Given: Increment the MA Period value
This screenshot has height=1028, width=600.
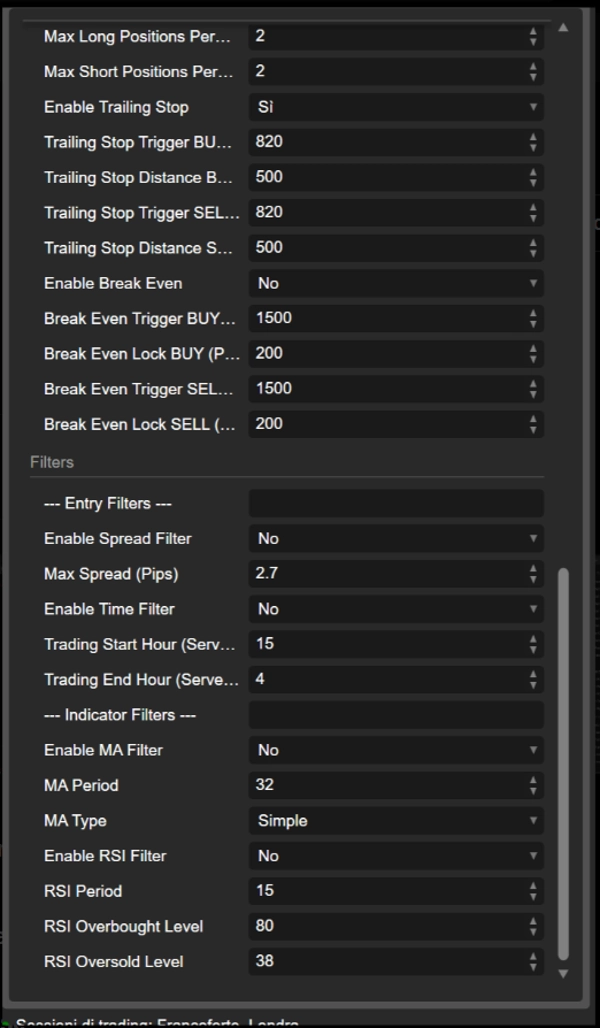Looking at the screenshot, I should coord(533,781).
